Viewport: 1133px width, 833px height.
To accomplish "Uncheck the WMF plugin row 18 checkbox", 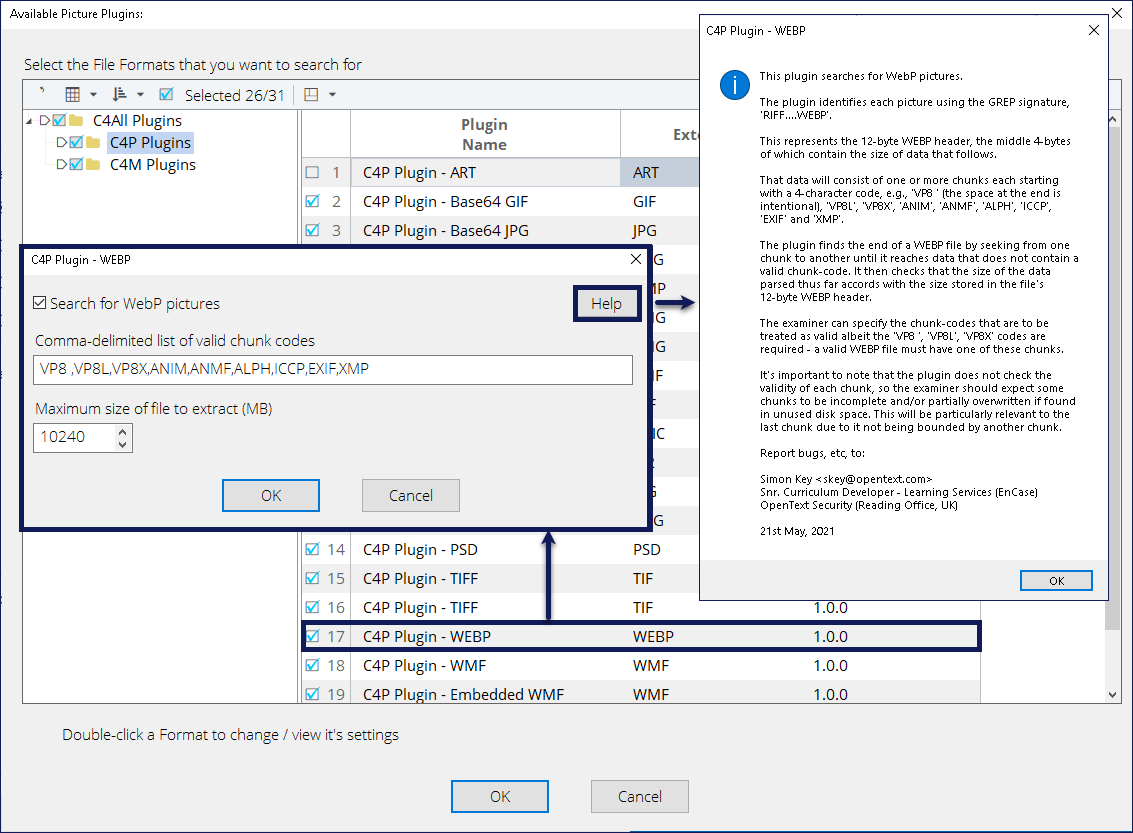I will pos(312,665).
